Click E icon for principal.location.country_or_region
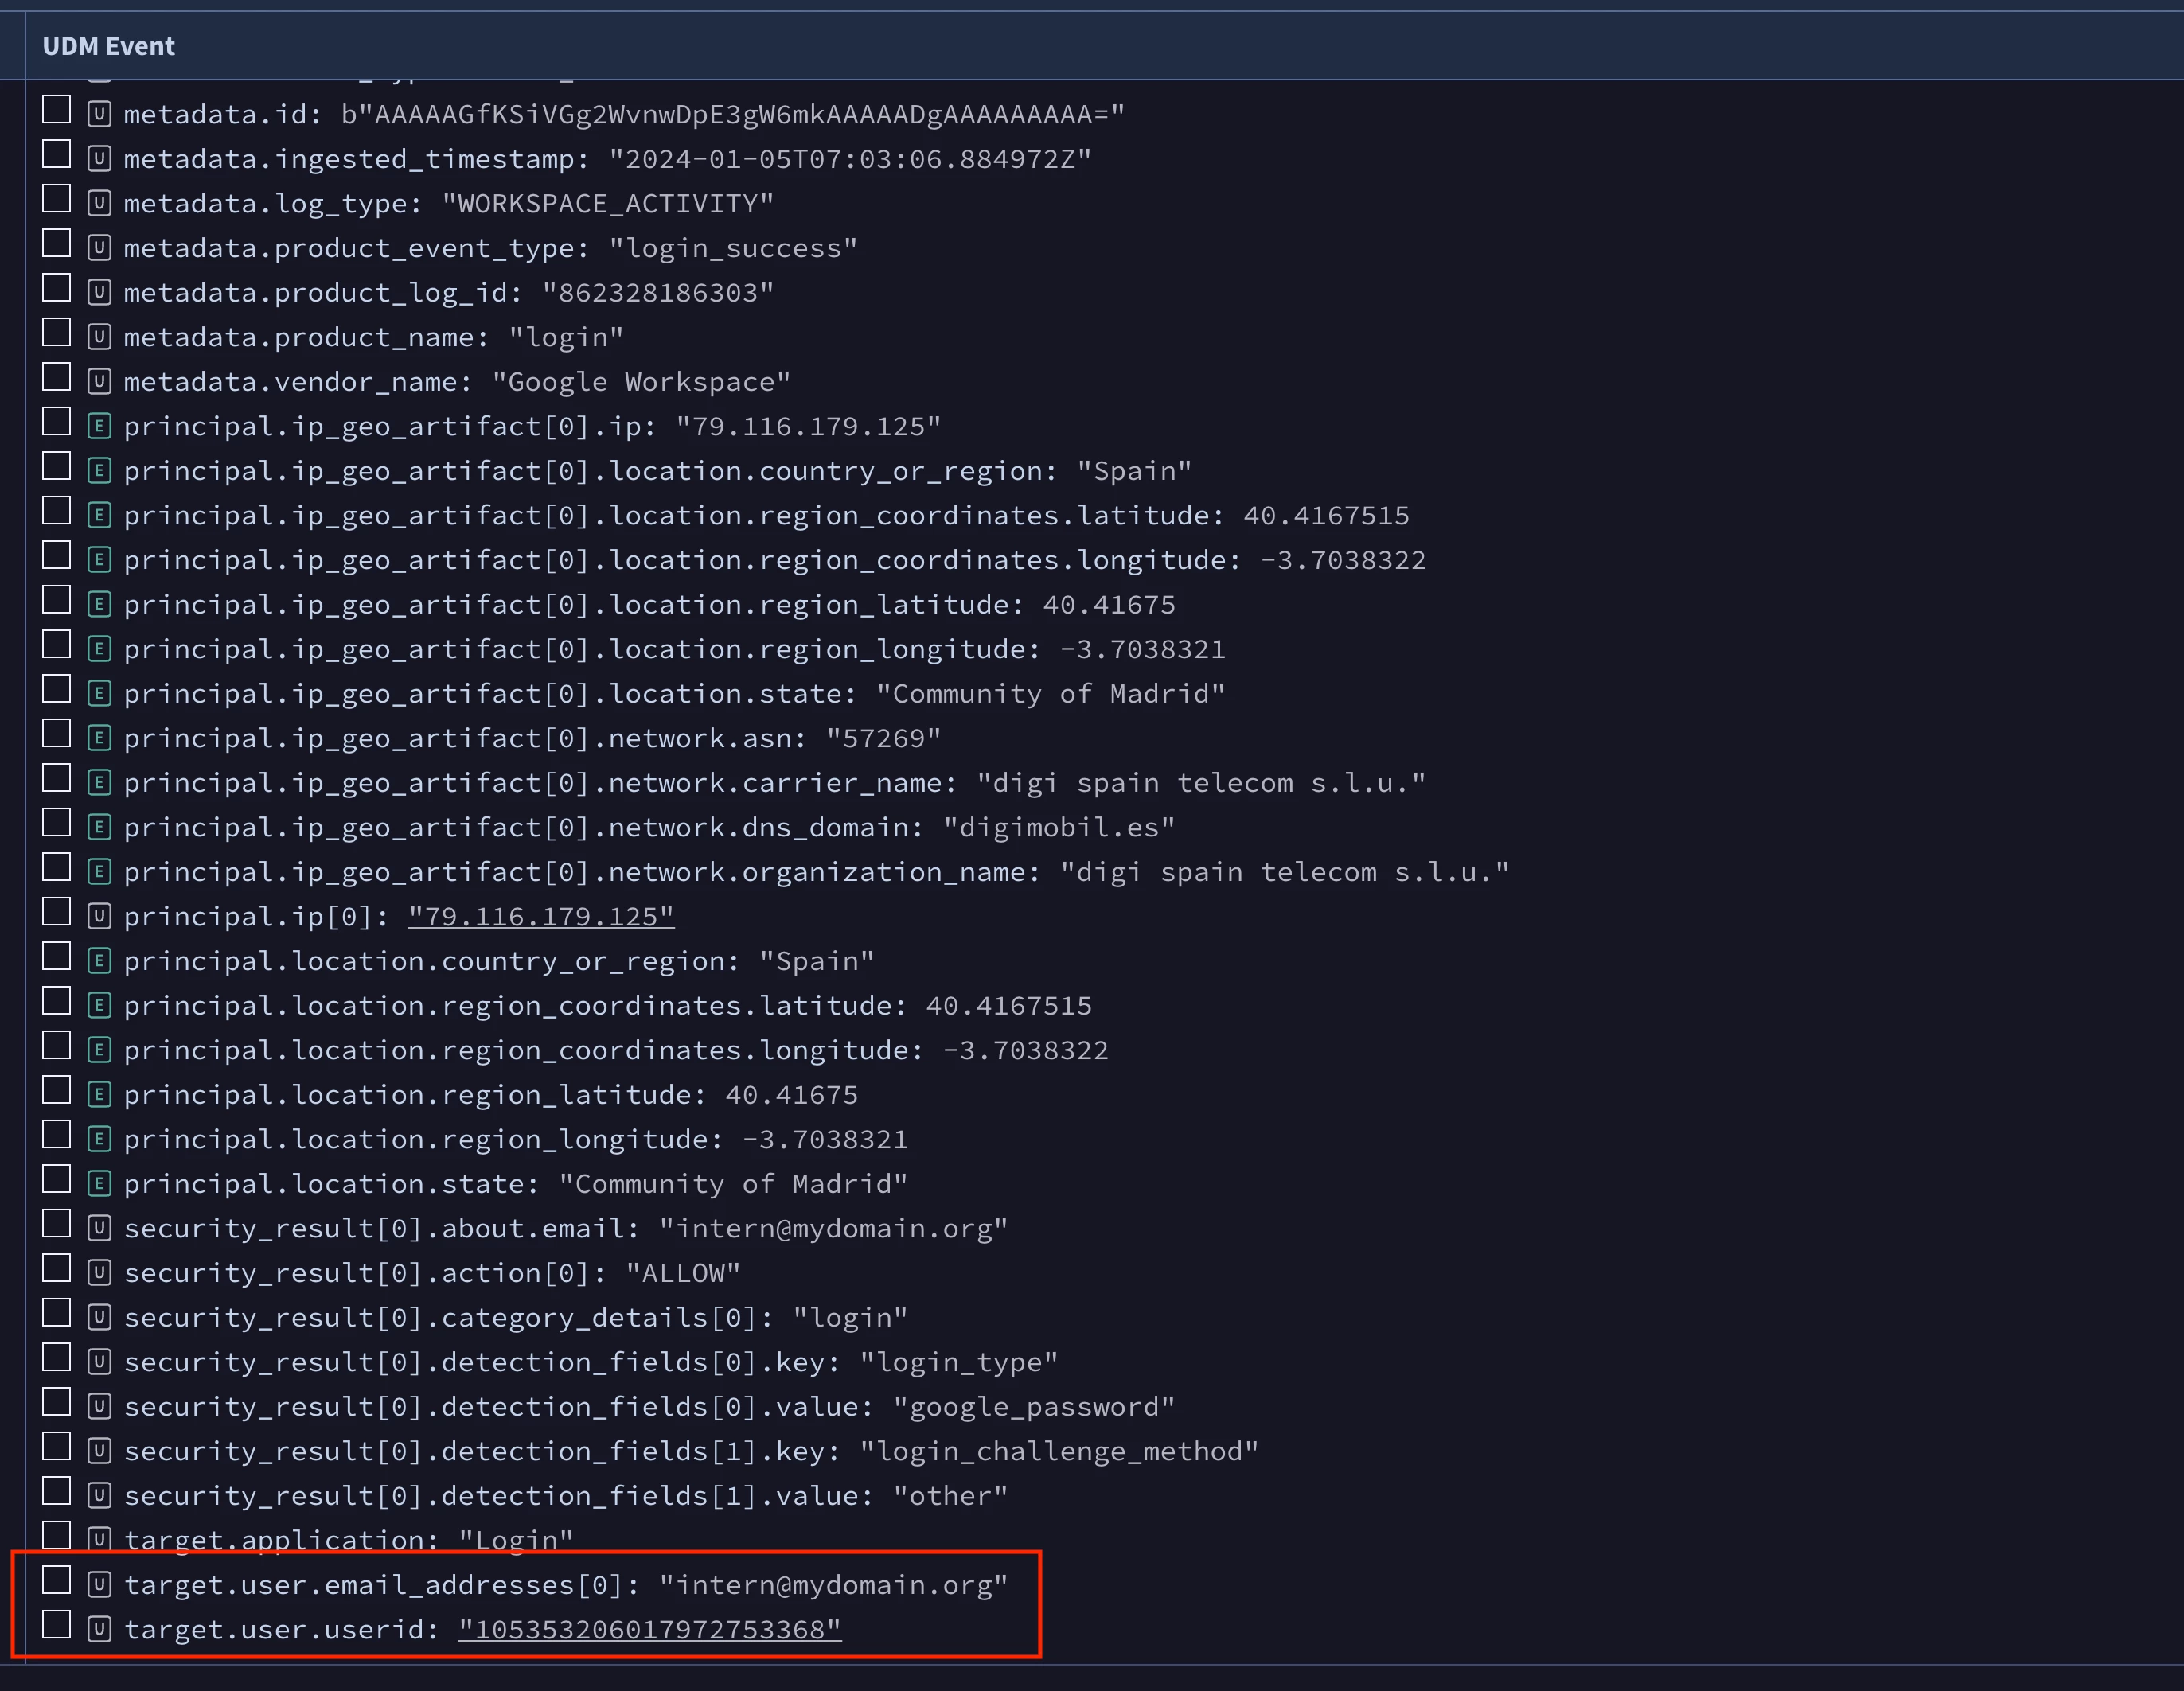 pos(99,960)
